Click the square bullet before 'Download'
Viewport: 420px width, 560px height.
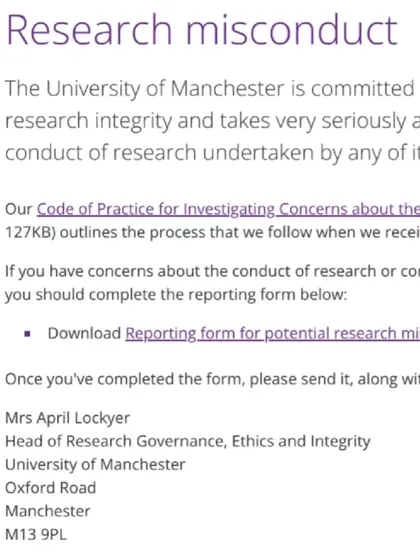point(27,334)
